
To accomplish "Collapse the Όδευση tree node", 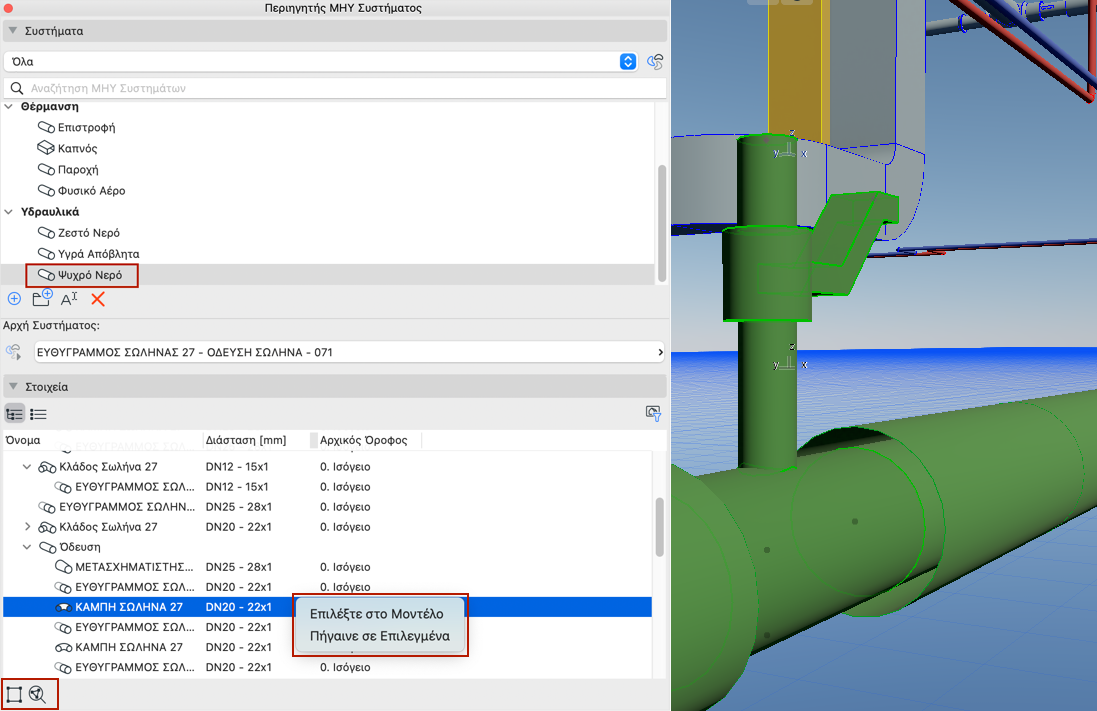I will click(27, 547).
